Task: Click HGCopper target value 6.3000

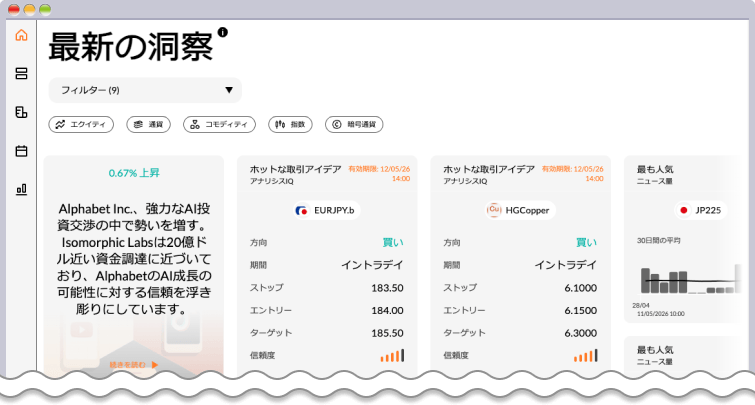Action: (x=581, y=333)
